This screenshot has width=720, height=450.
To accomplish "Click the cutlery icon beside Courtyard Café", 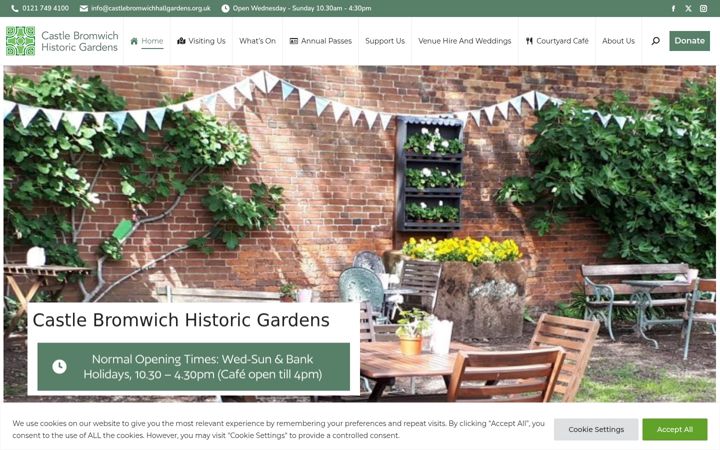I will click(x=529, y=41).
